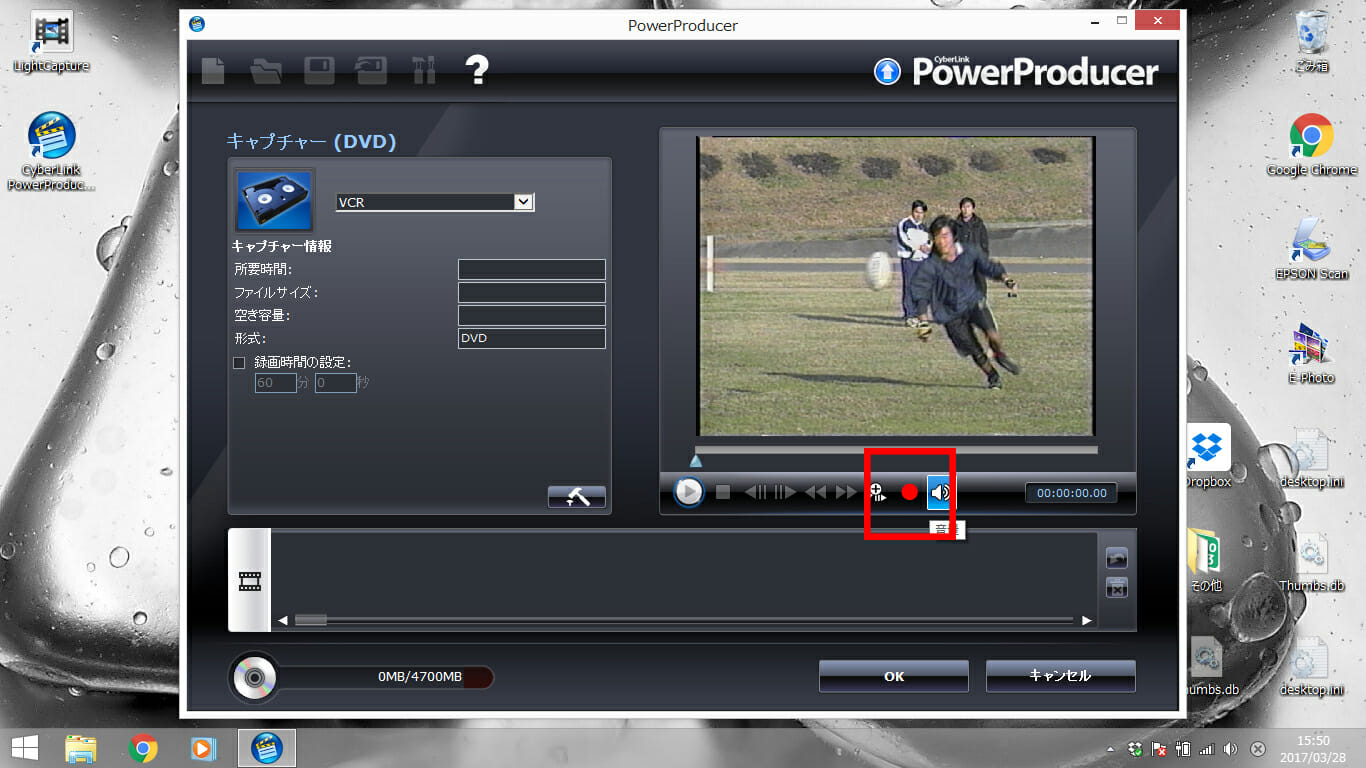Open project with the folder icon
Viewport: 1366px width, 768px height.
(266, 71)
